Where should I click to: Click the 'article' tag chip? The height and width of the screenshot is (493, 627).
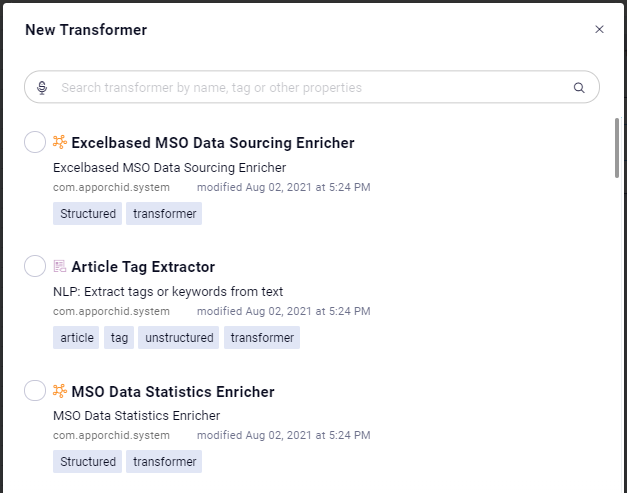click(77, 338)
